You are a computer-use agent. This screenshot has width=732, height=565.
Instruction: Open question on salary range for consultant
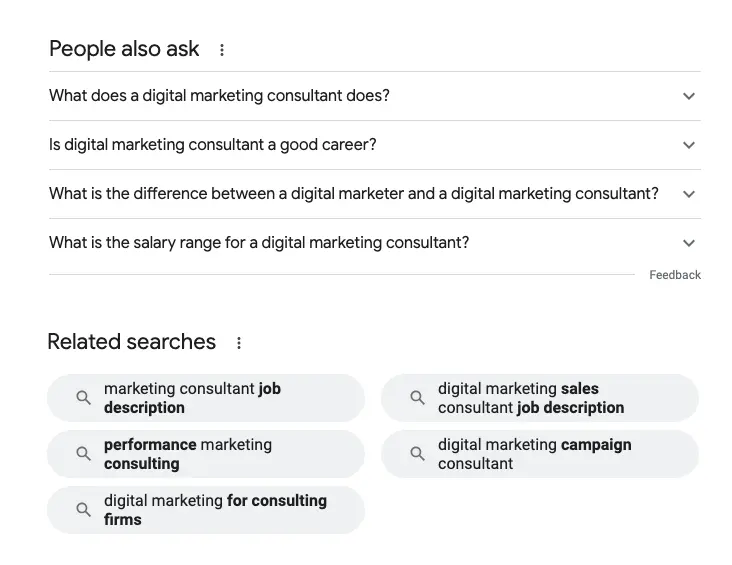pyautogui.click(x=259, y=243)
